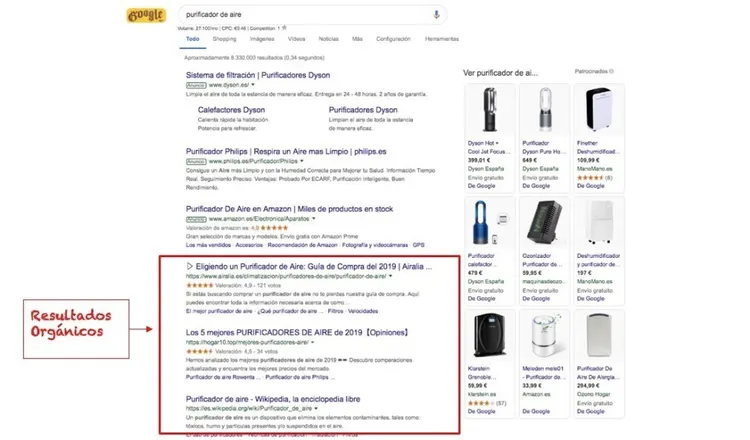This screenshot has height=440, width=750.
Task: Click the star rating under the hogar10.top result
Action: 199,351
